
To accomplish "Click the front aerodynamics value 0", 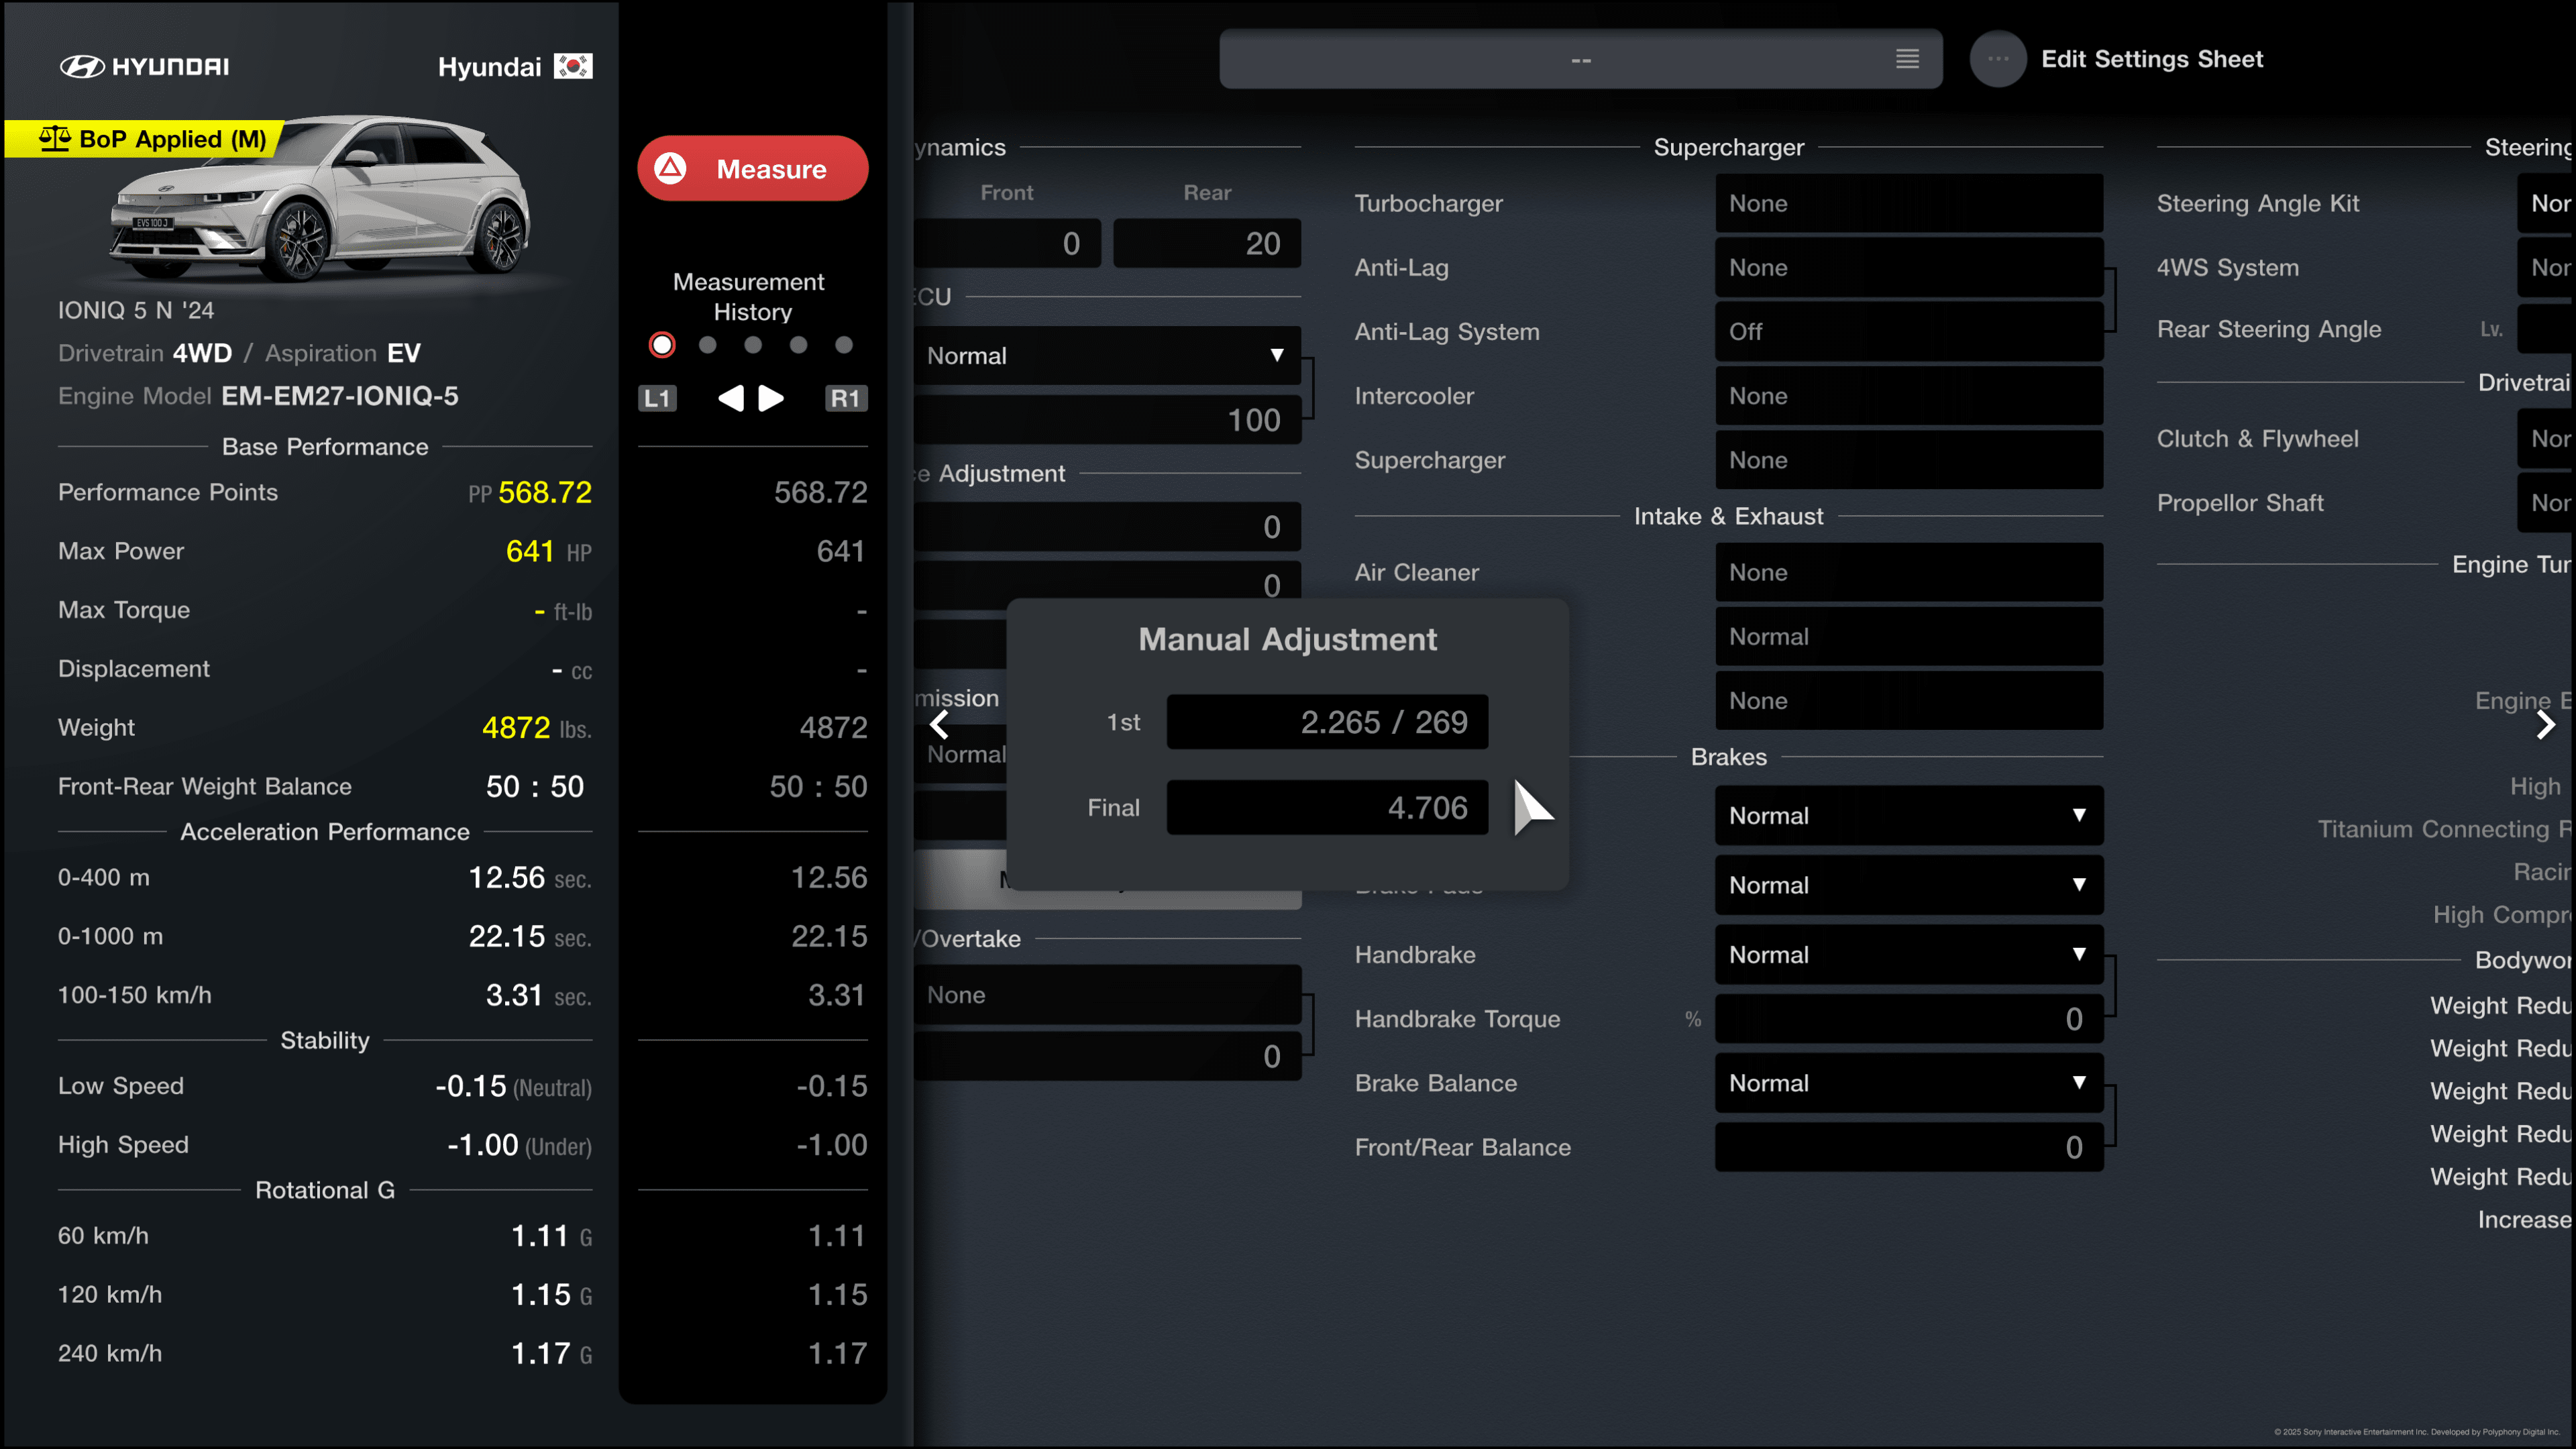I will coord(1007,243).
